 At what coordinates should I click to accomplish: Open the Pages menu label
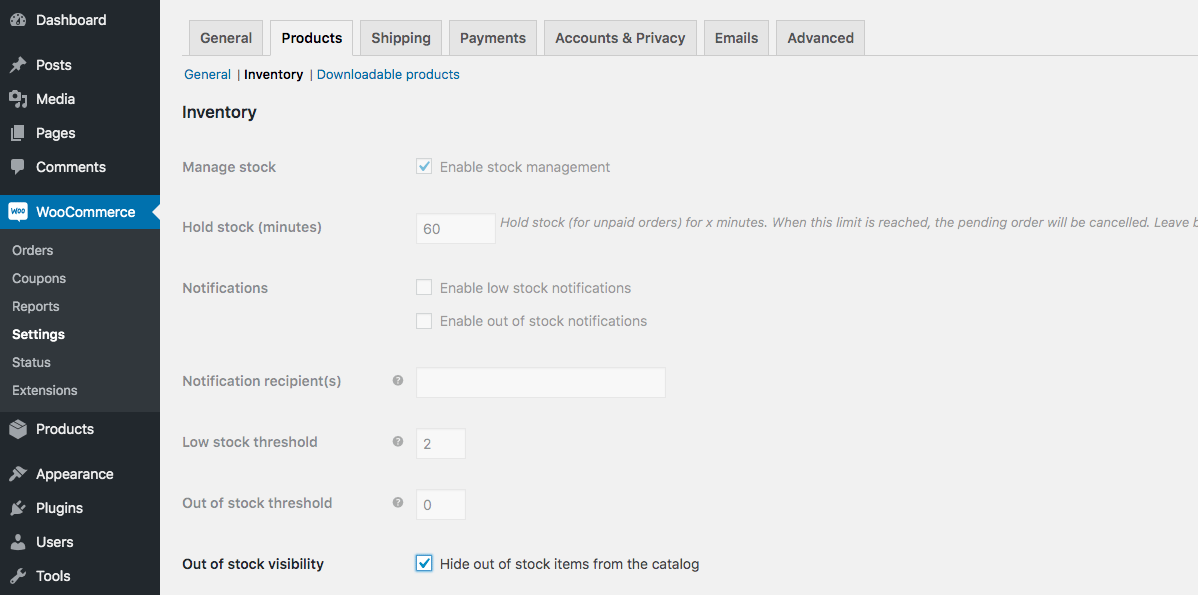tap(56, 133)
